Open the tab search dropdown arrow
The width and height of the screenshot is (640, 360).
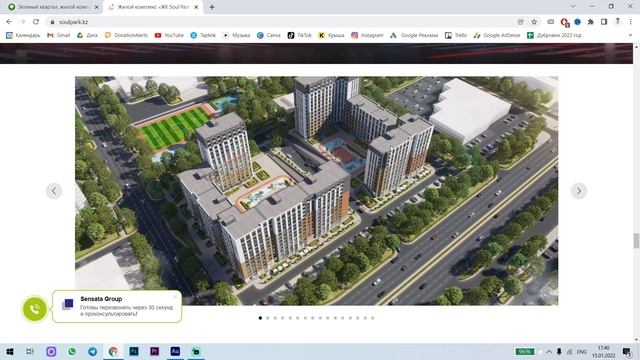[573, 6]
